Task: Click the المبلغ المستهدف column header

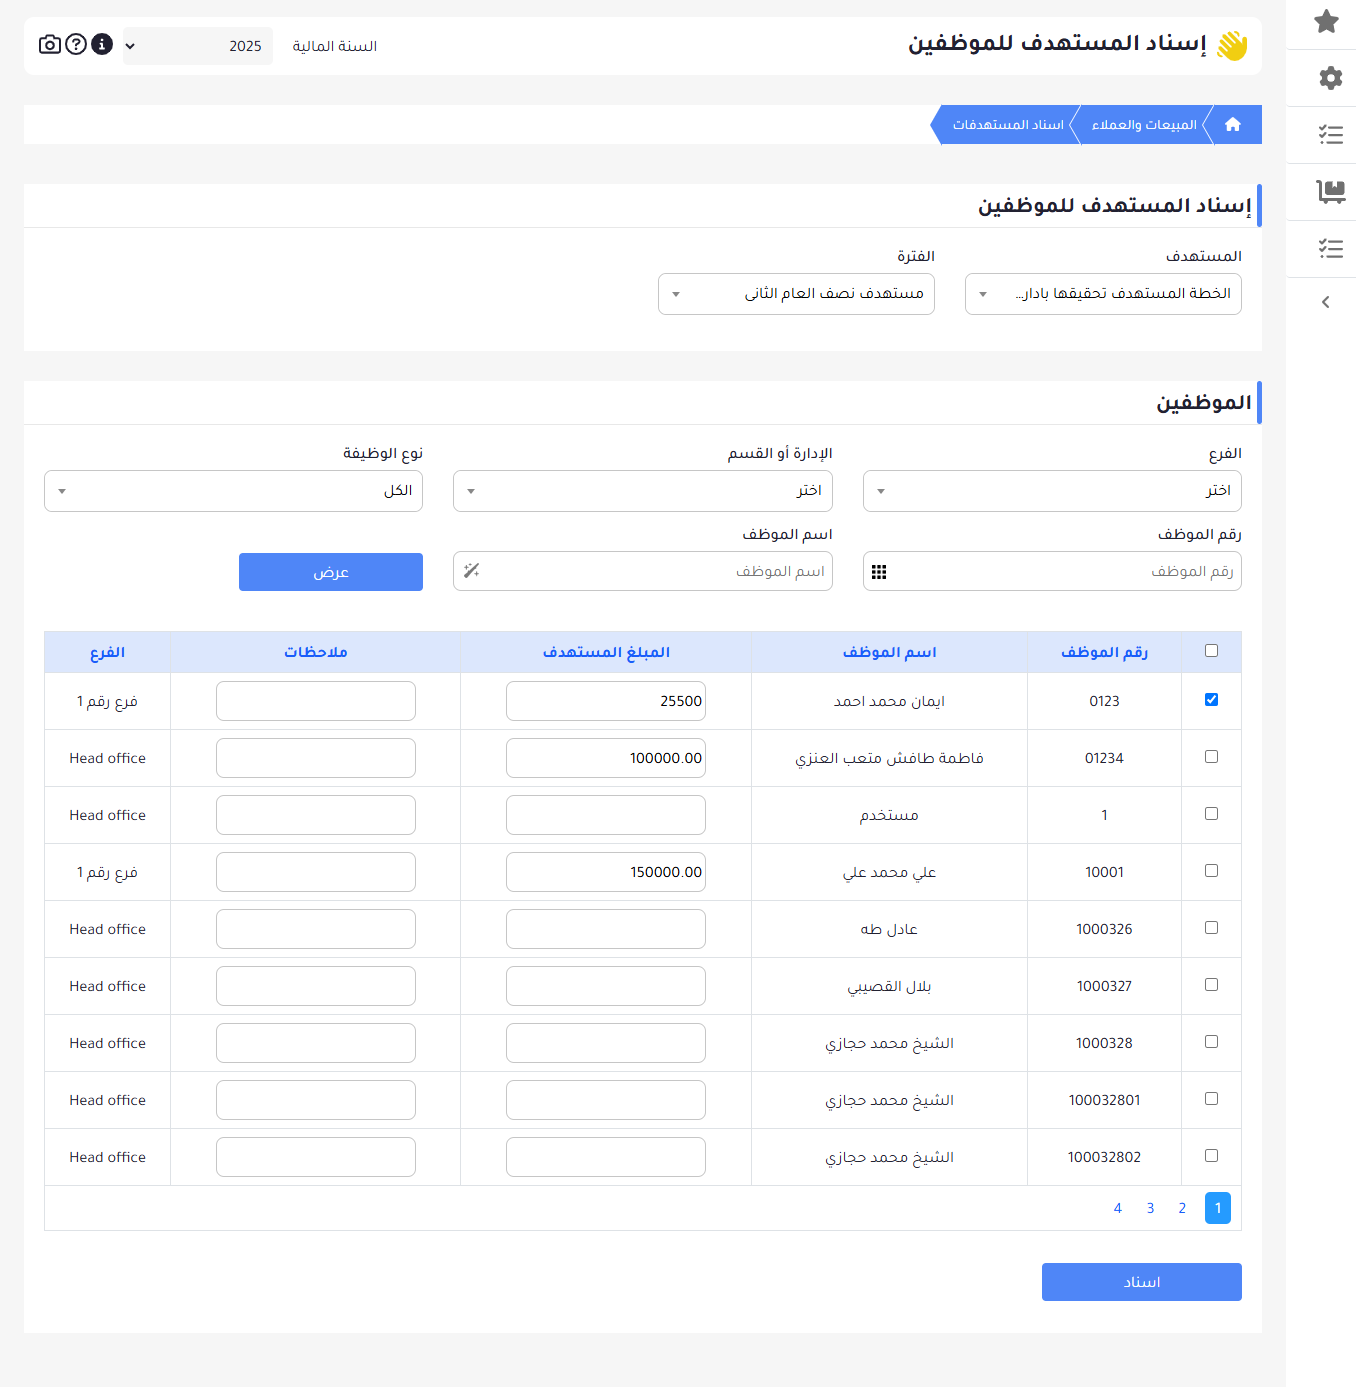Action: [606, 652]
